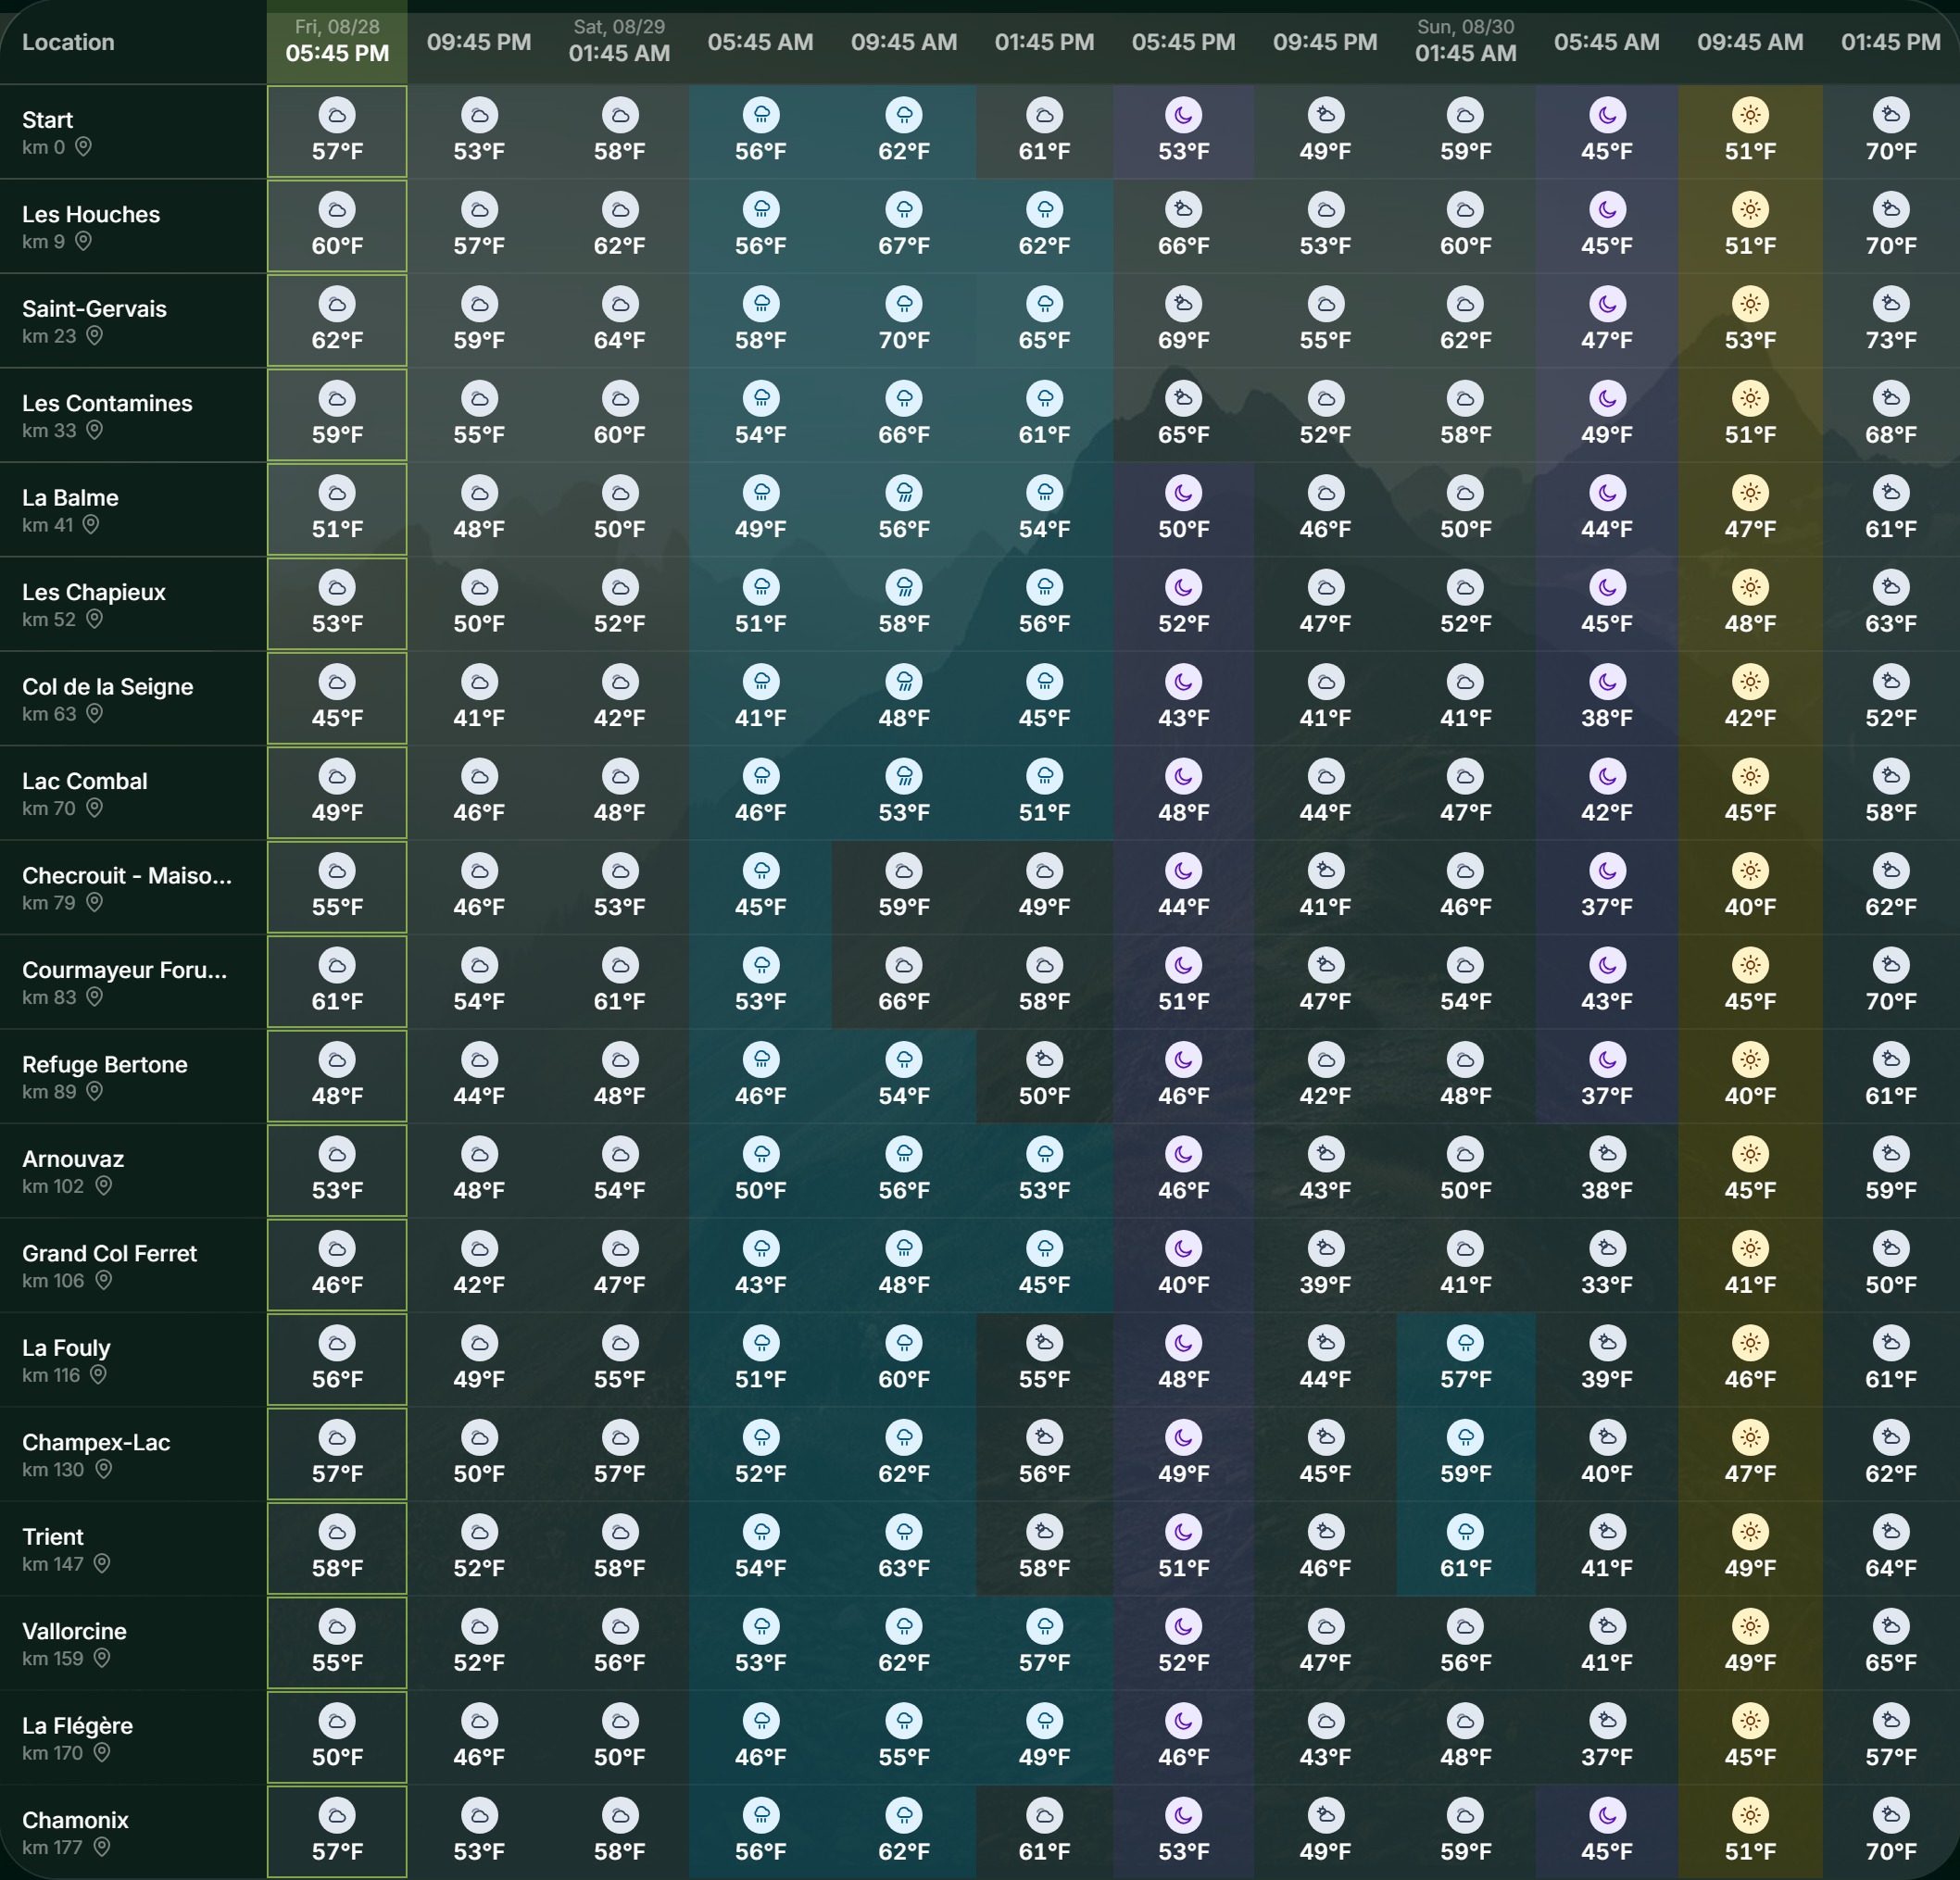Click the 61°F rain cell for Trient on Sunday
This screenshot has width=1960, height=1880.
click(x=1465, y=1548)
